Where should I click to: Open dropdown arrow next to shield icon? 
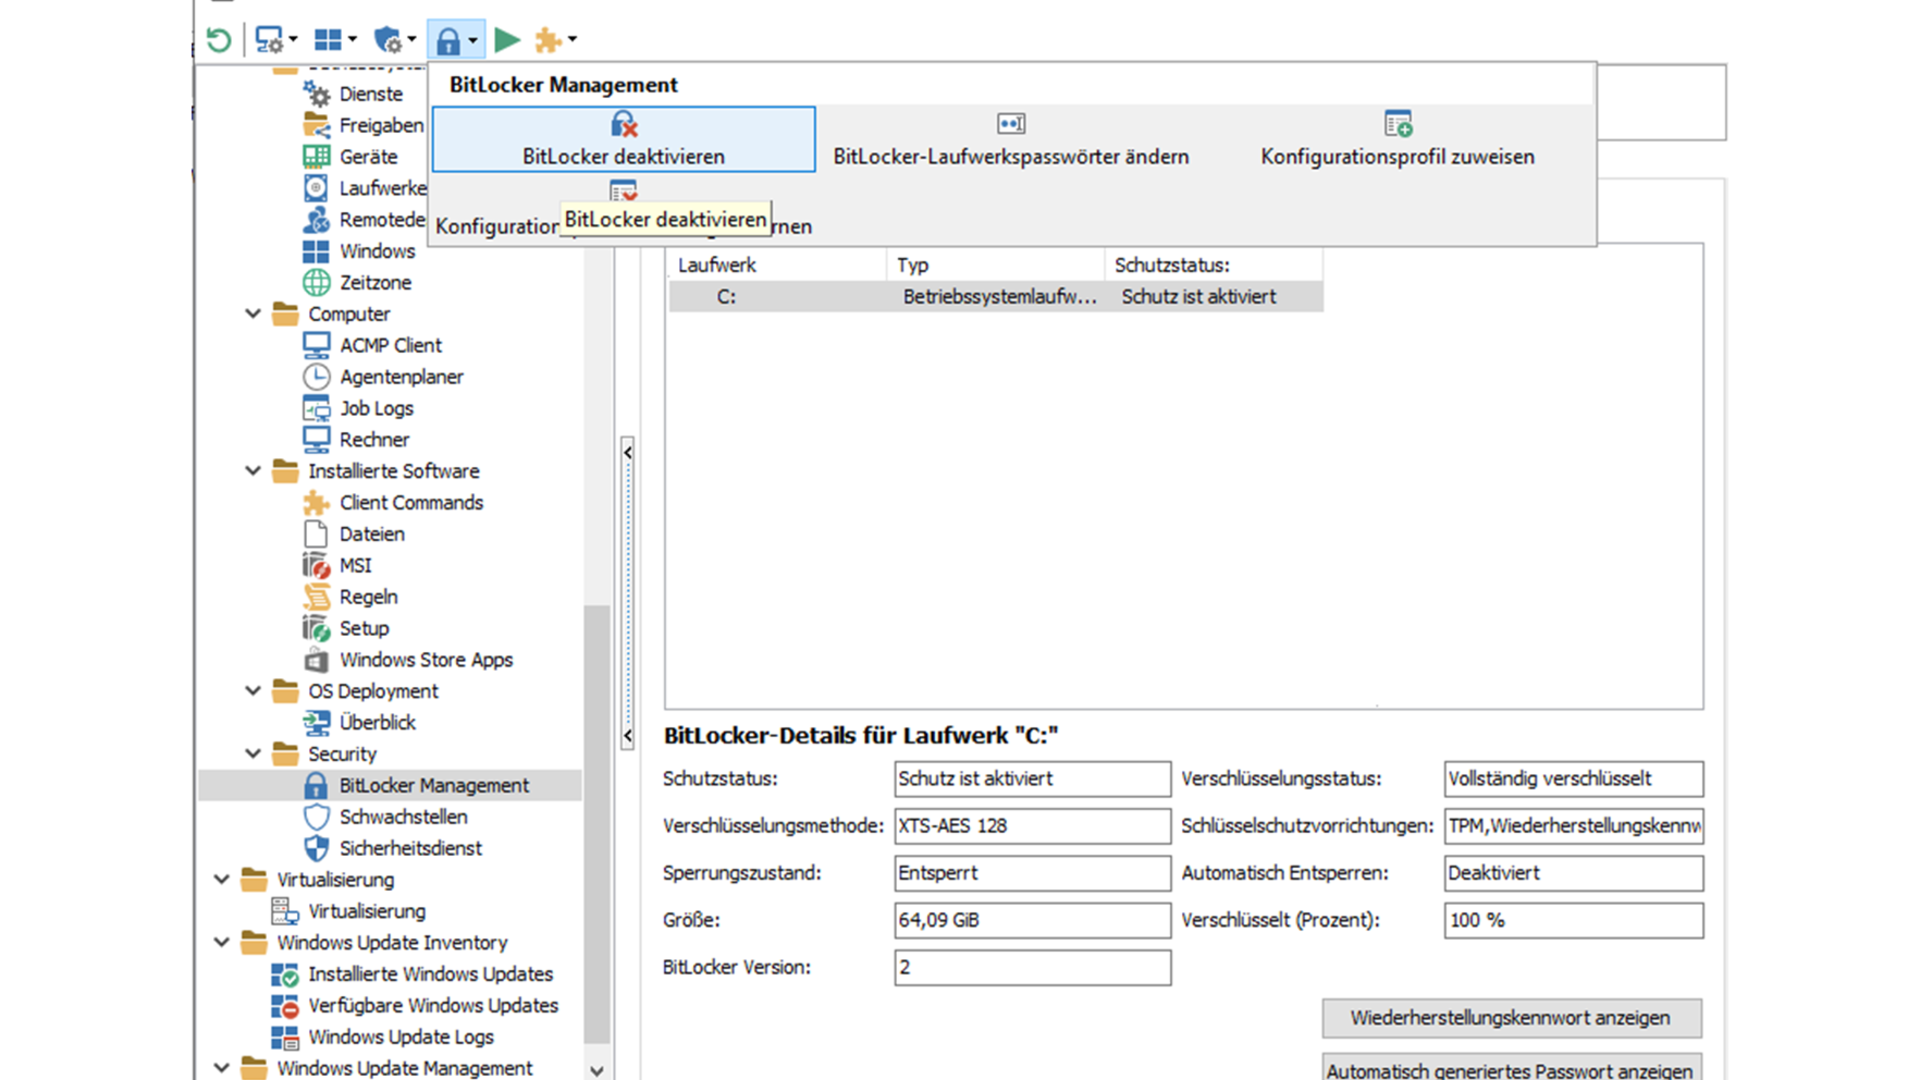point(412,40)
